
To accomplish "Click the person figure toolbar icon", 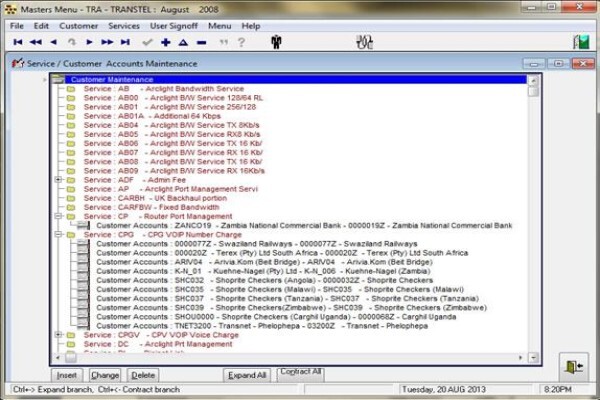I will click(276, 42).
